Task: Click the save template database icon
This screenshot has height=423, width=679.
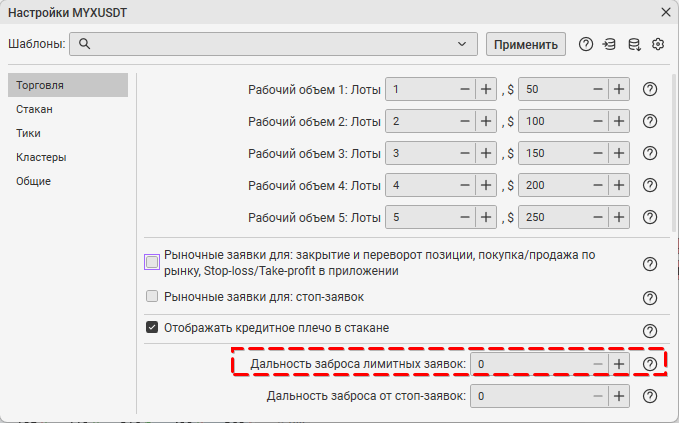Action: (634, 44)
